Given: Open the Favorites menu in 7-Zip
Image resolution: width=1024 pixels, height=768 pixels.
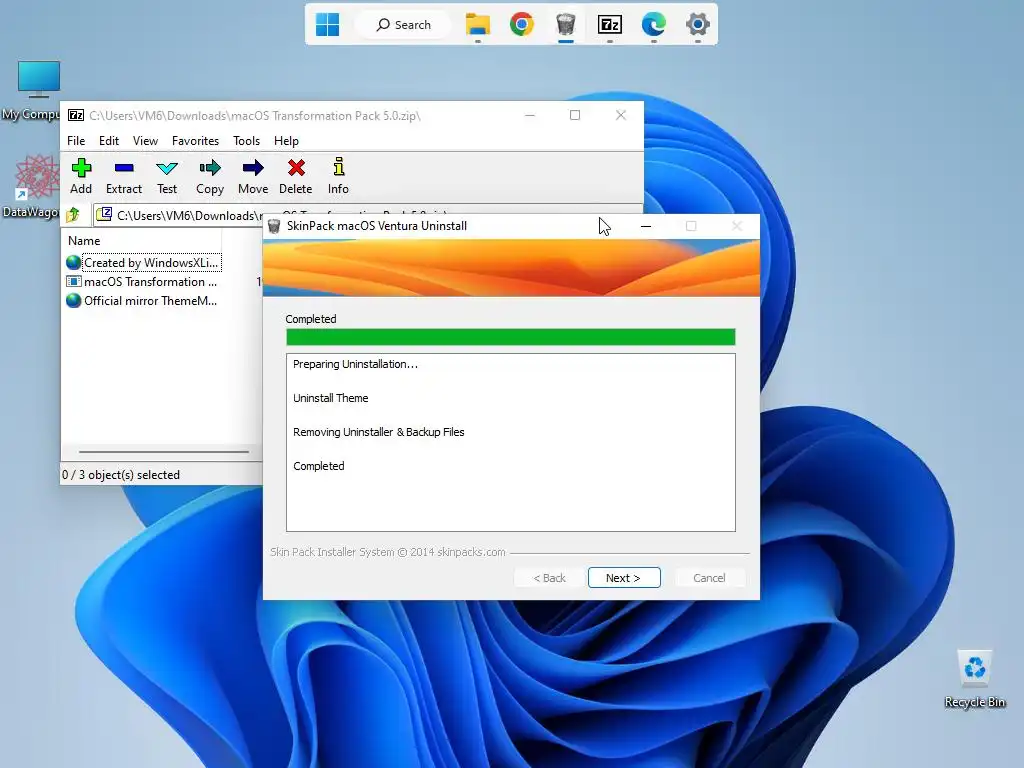Looking at the screenshot, I should [195, 140].
